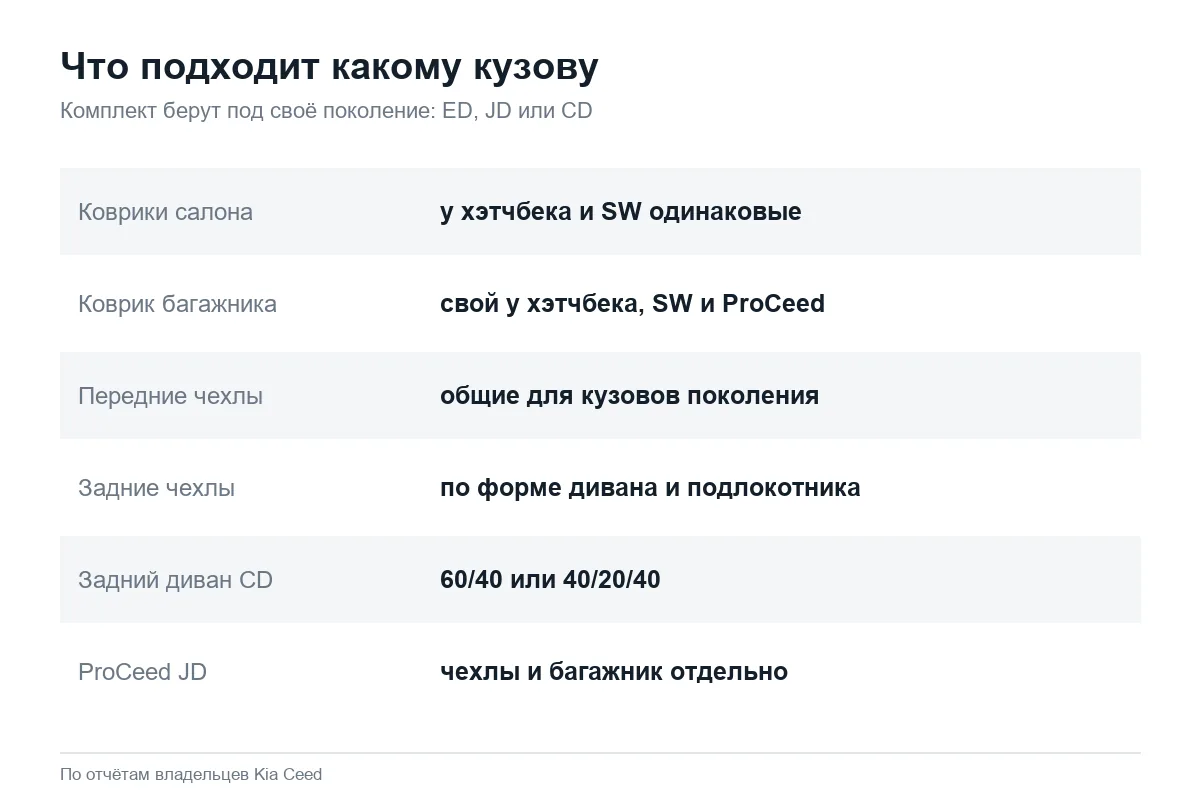Click the value "свой у хэтчбека, SW и ProCeed"
Screen dimensions: 1200x800
tap(632, 304)
